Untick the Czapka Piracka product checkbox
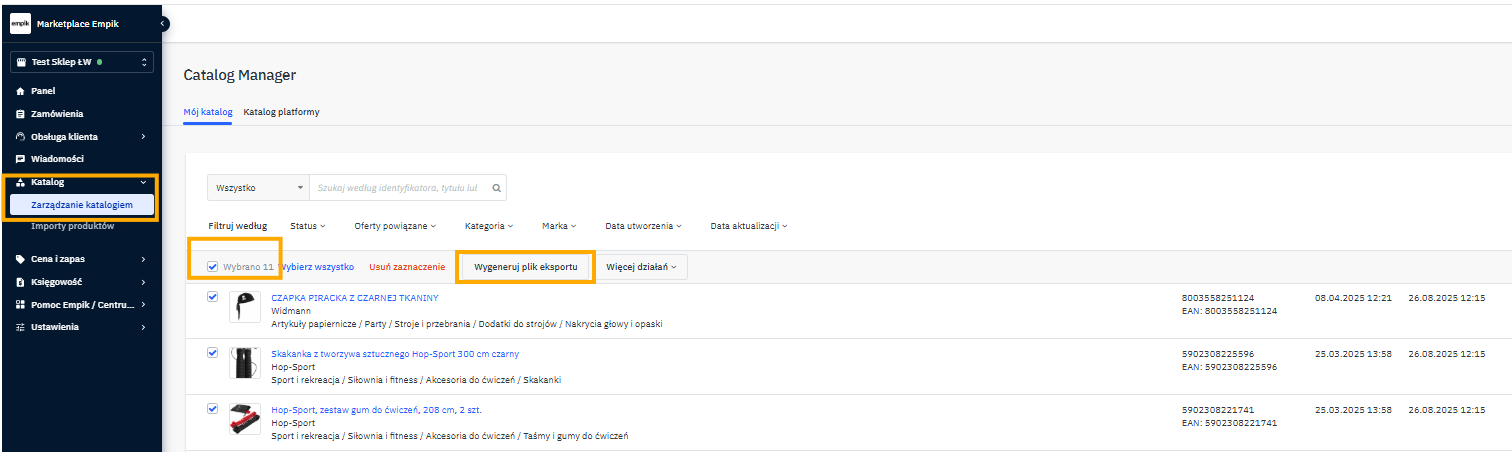 click(212, 297)
